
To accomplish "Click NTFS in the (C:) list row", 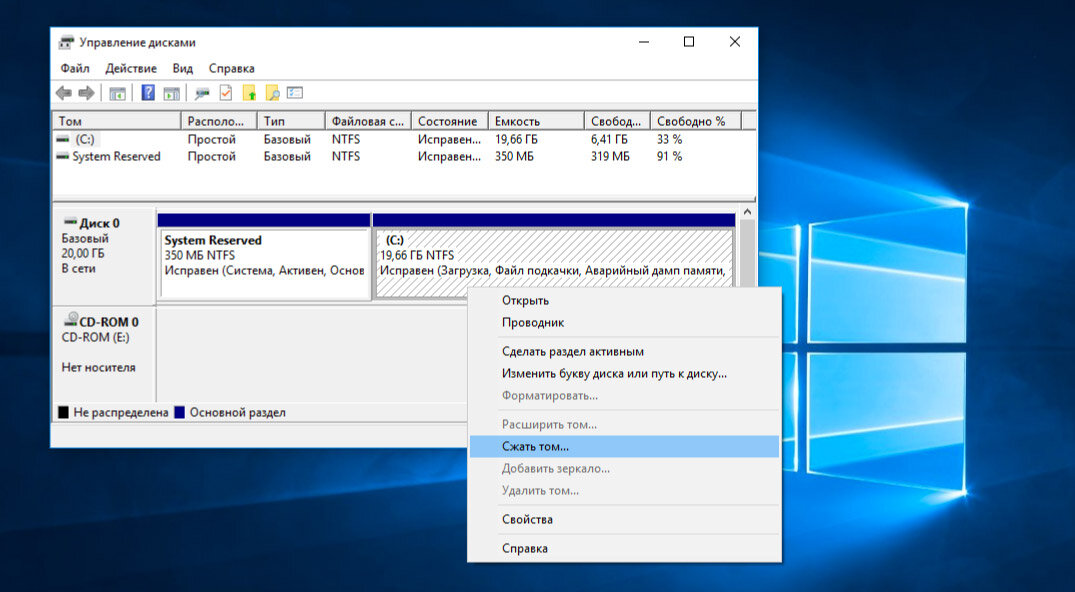I will tap(346, 139).
